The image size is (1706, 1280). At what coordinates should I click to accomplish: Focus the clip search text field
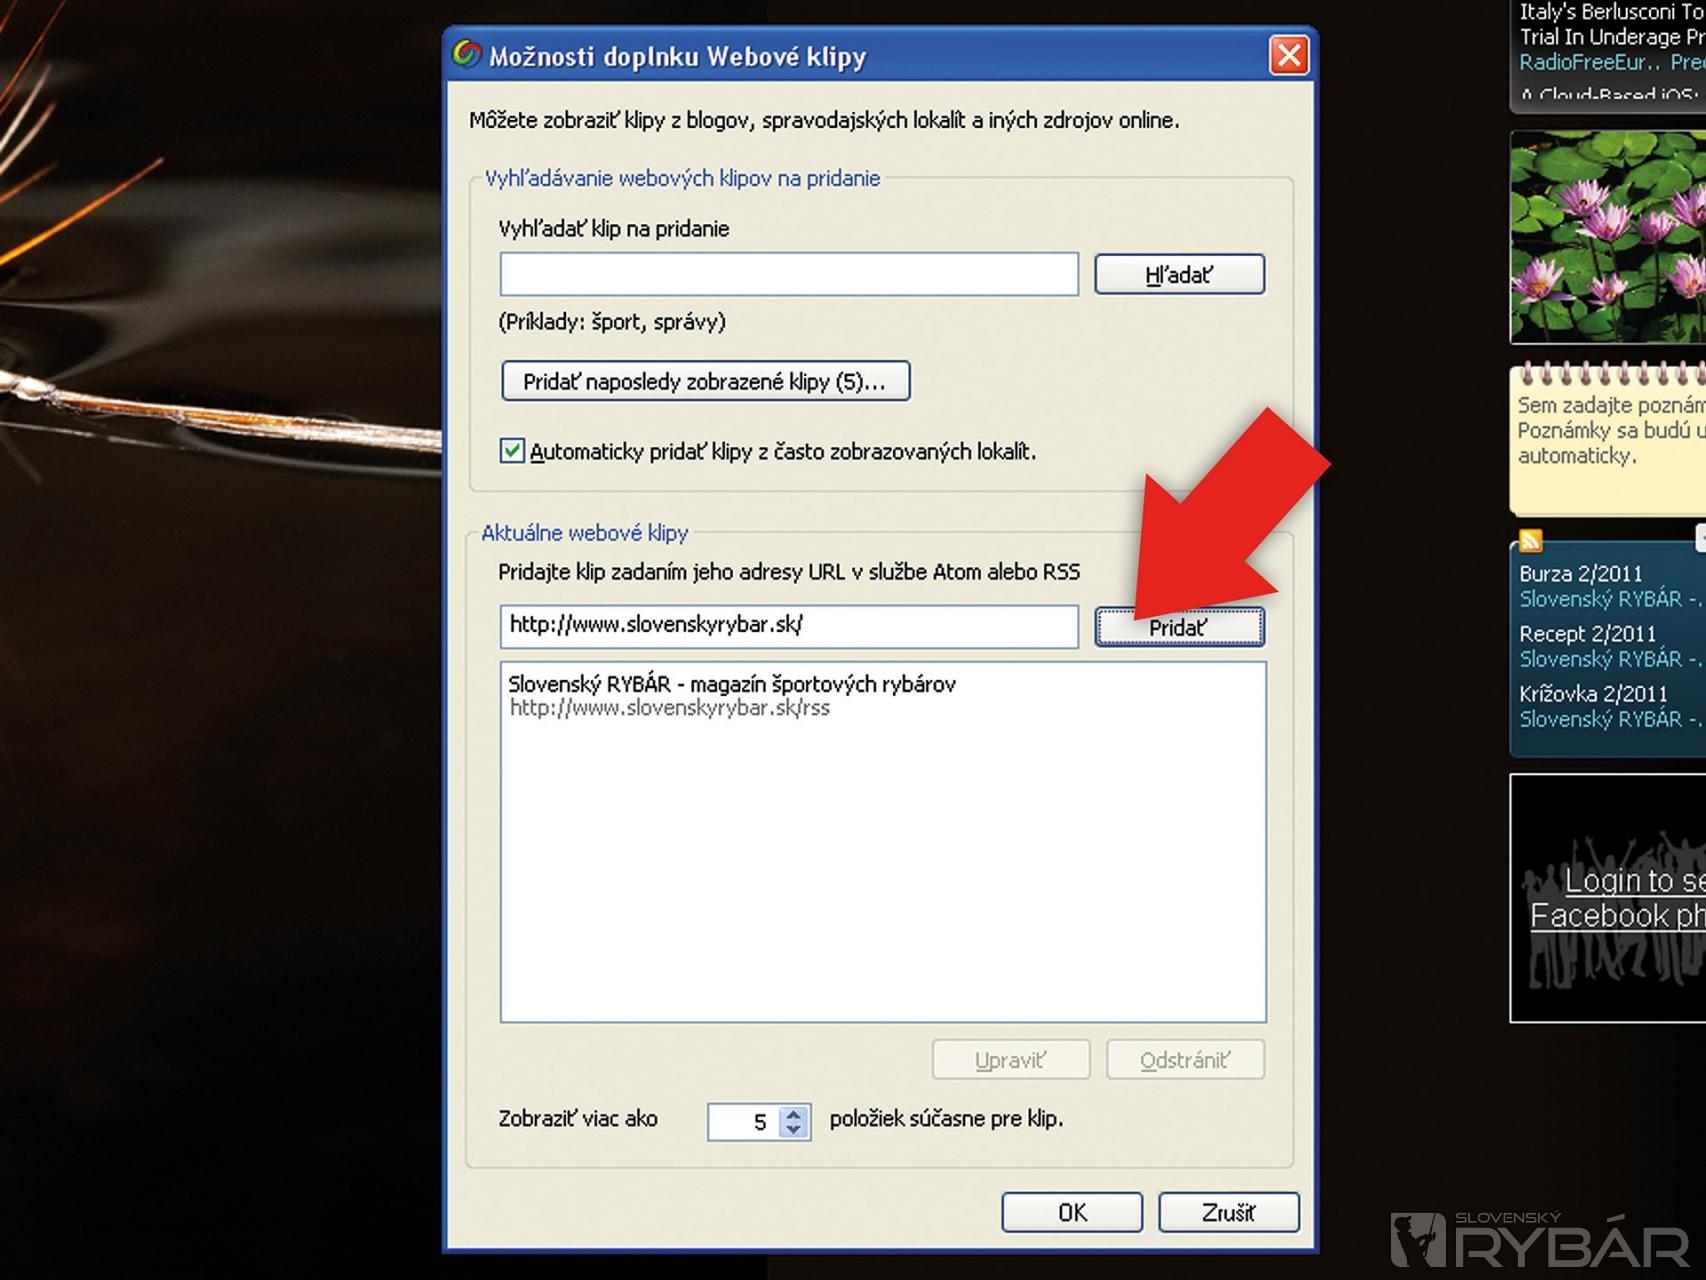(x=788, y=275)
